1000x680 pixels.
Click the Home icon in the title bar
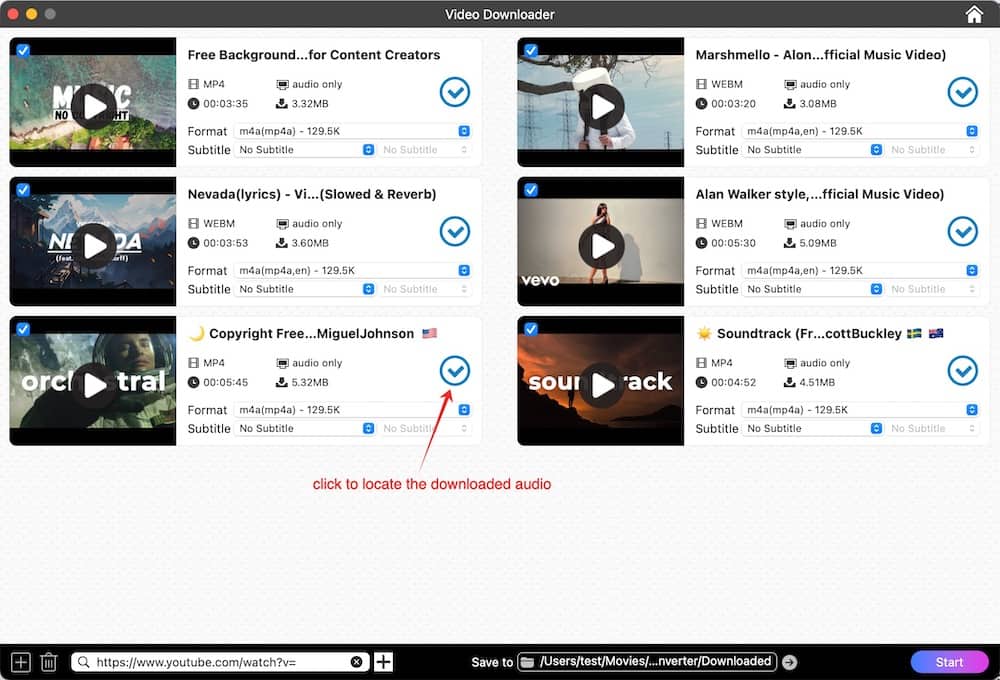point(973,14)
